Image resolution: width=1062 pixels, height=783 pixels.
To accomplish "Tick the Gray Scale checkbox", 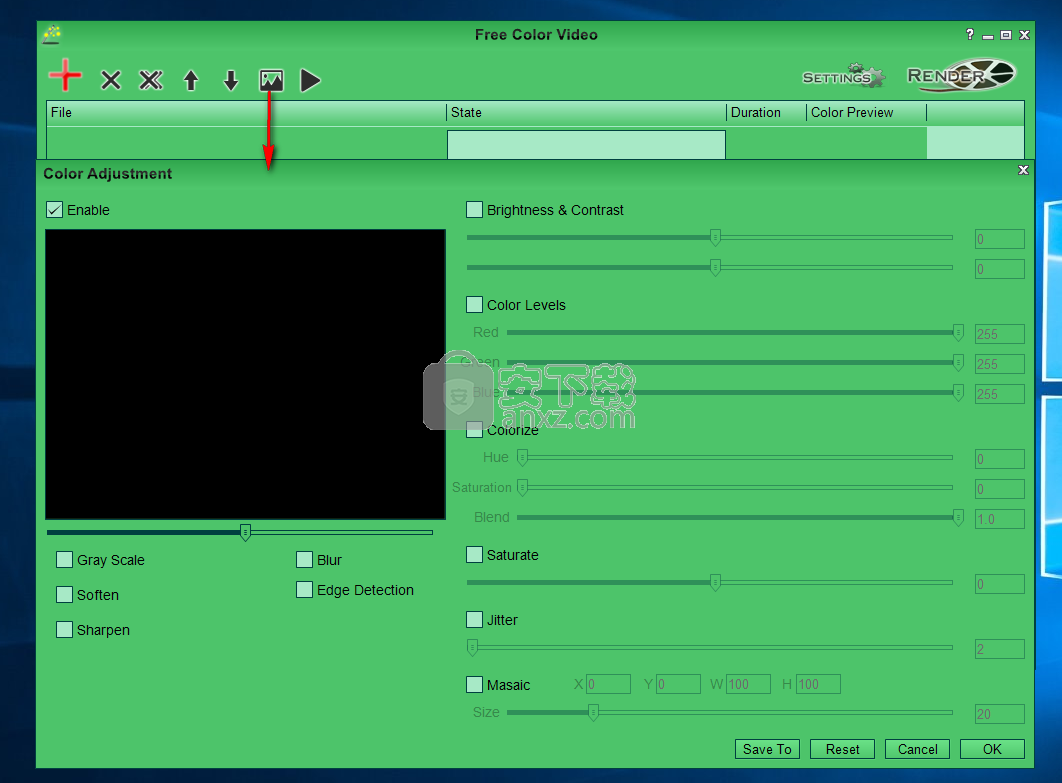I will 65,560.
